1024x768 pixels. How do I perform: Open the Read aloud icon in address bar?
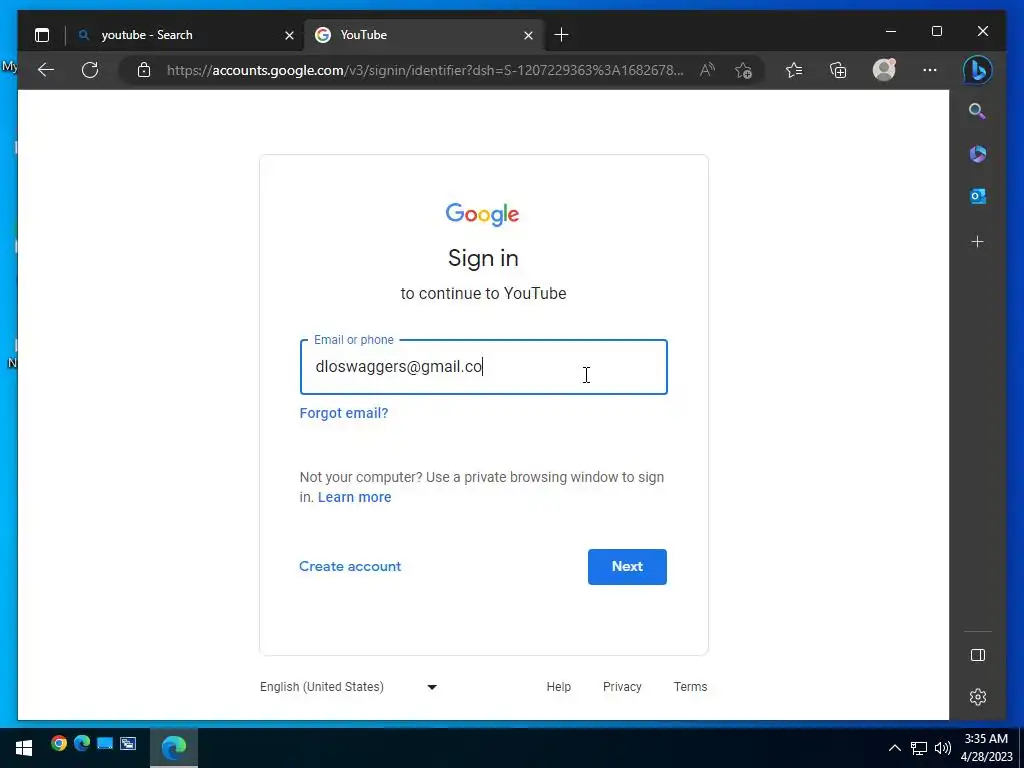[x=707, y=70]
